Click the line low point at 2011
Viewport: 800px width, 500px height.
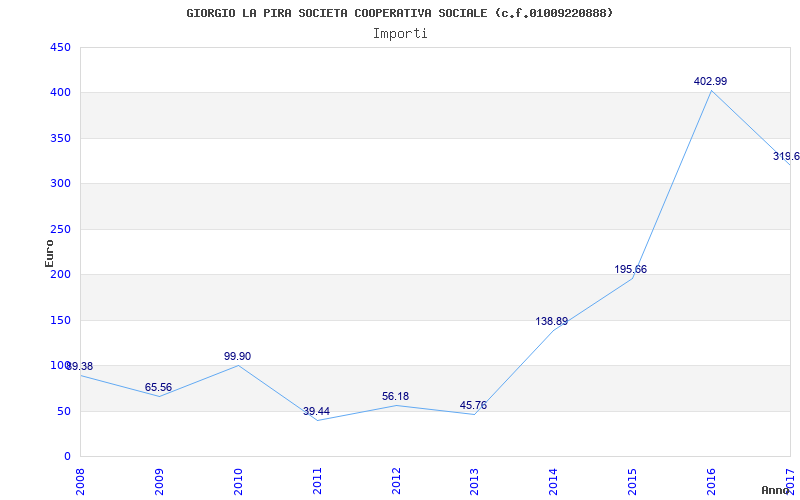coord(317,420)
